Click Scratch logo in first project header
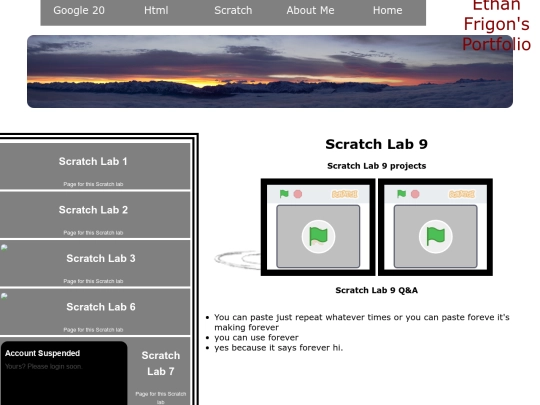 click(344, 194)
